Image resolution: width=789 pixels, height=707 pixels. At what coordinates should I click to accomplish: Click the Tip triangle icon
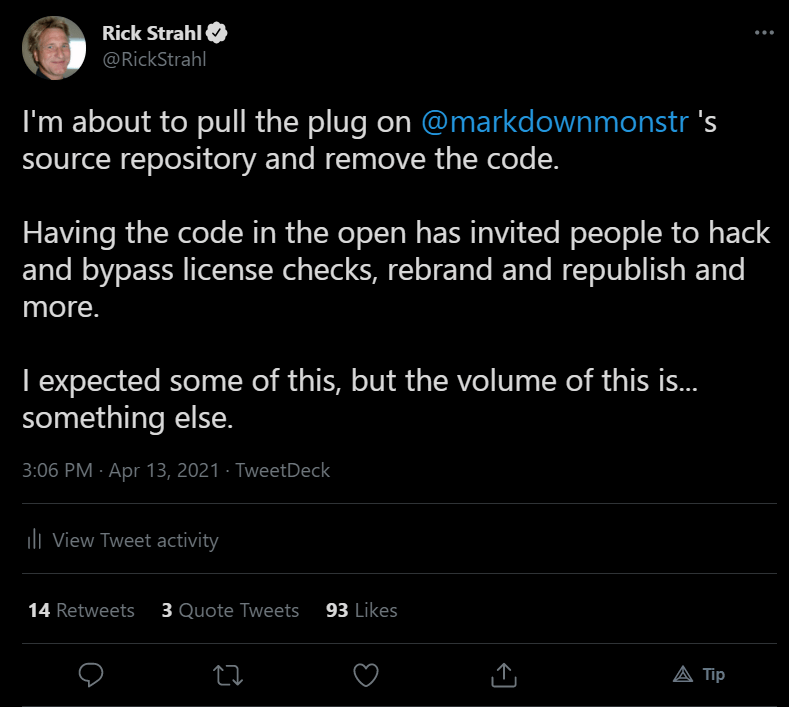683,674
